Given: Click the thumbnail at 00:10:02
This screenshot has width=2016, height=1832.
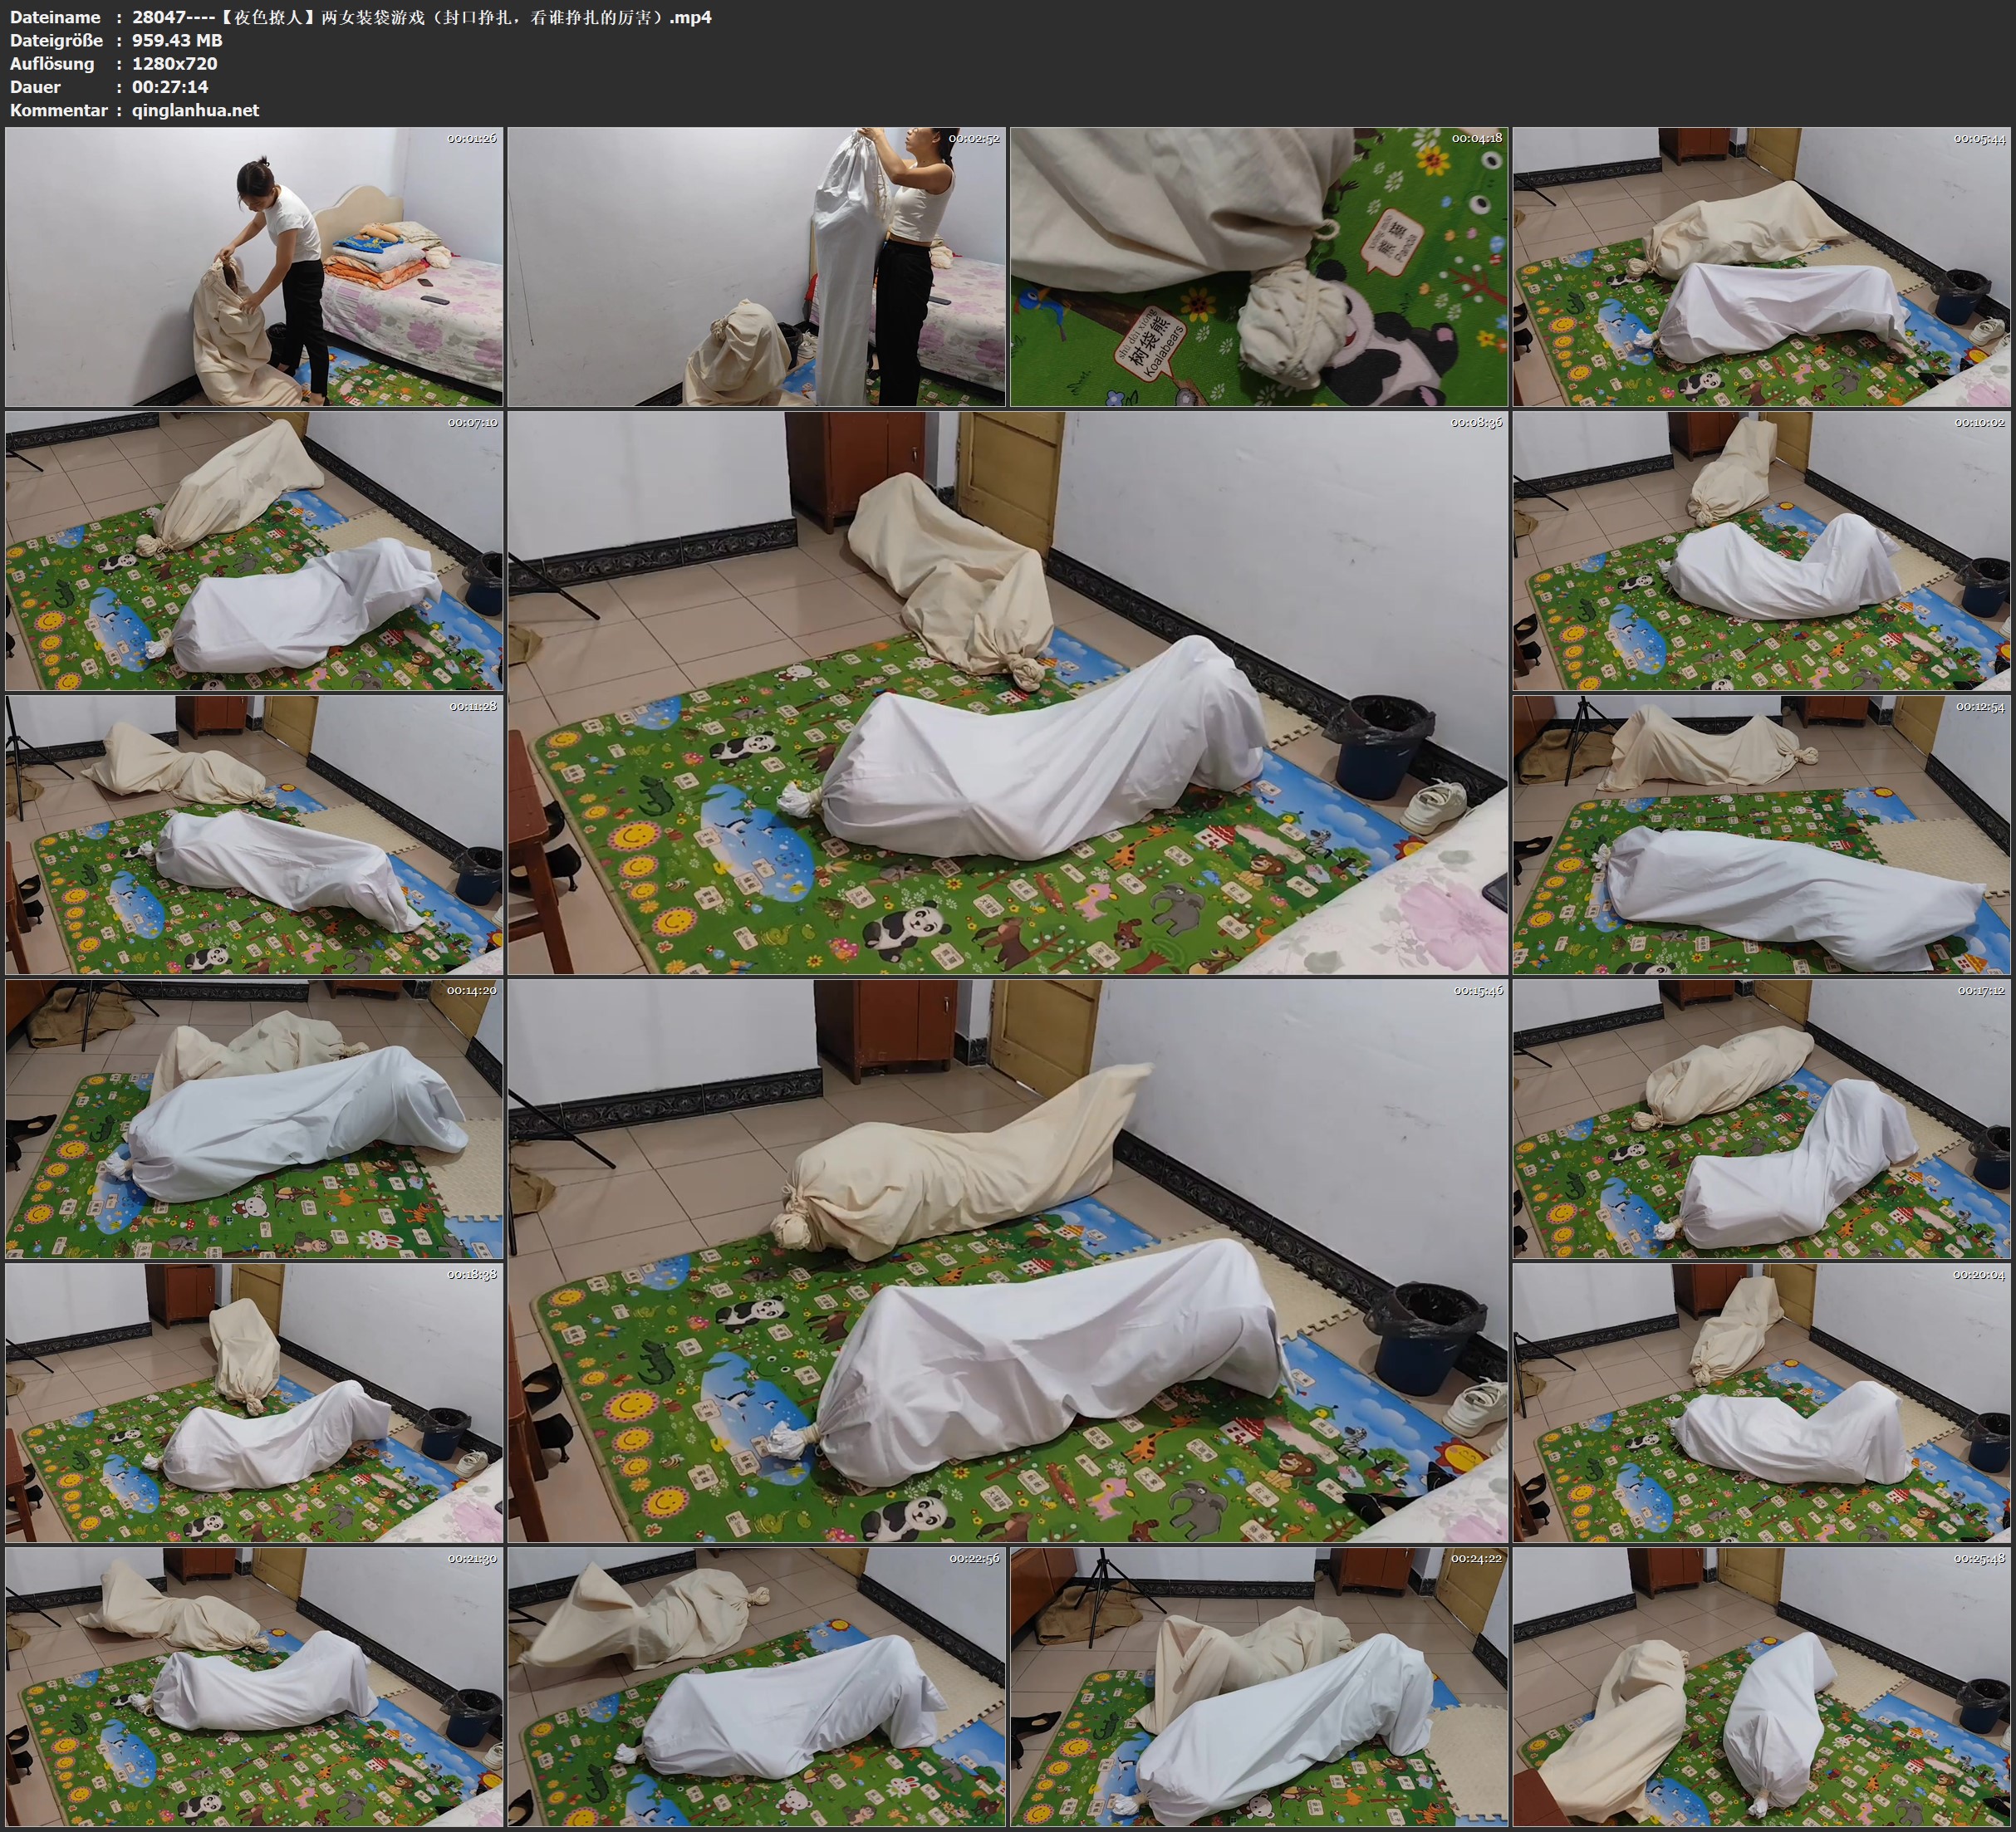Looking at the screenshot, I should (x=1761, y=550).
